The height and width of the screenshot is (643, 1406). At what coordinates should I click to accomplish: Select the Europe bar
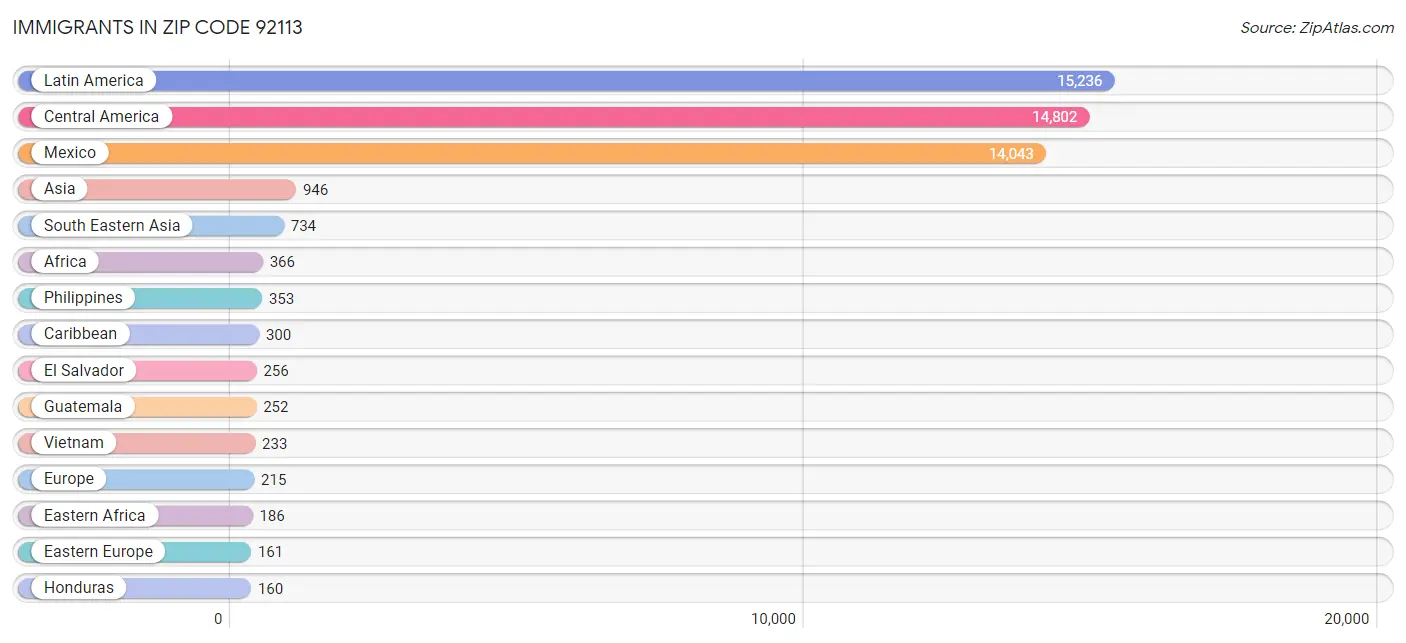(x=180, y=479)
